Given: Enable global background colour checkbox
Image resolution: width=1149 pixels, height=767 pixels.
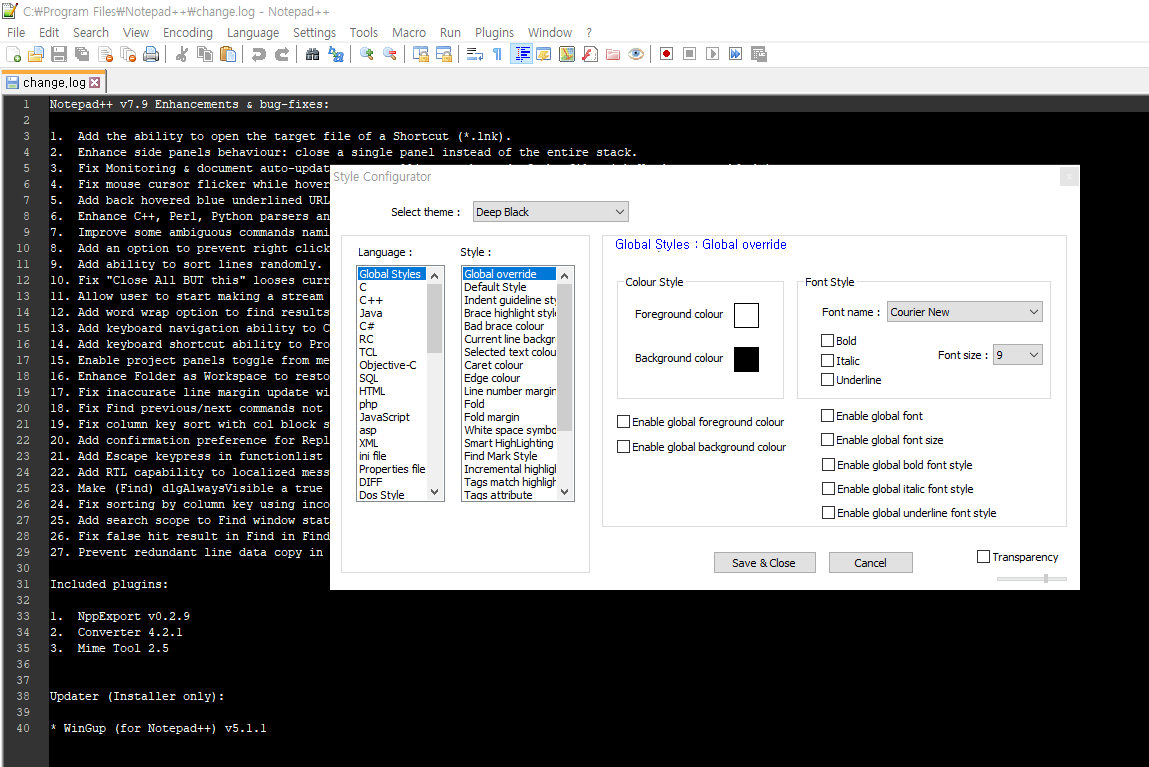Looking at the screenshot, I should click(x=624, y=447).
